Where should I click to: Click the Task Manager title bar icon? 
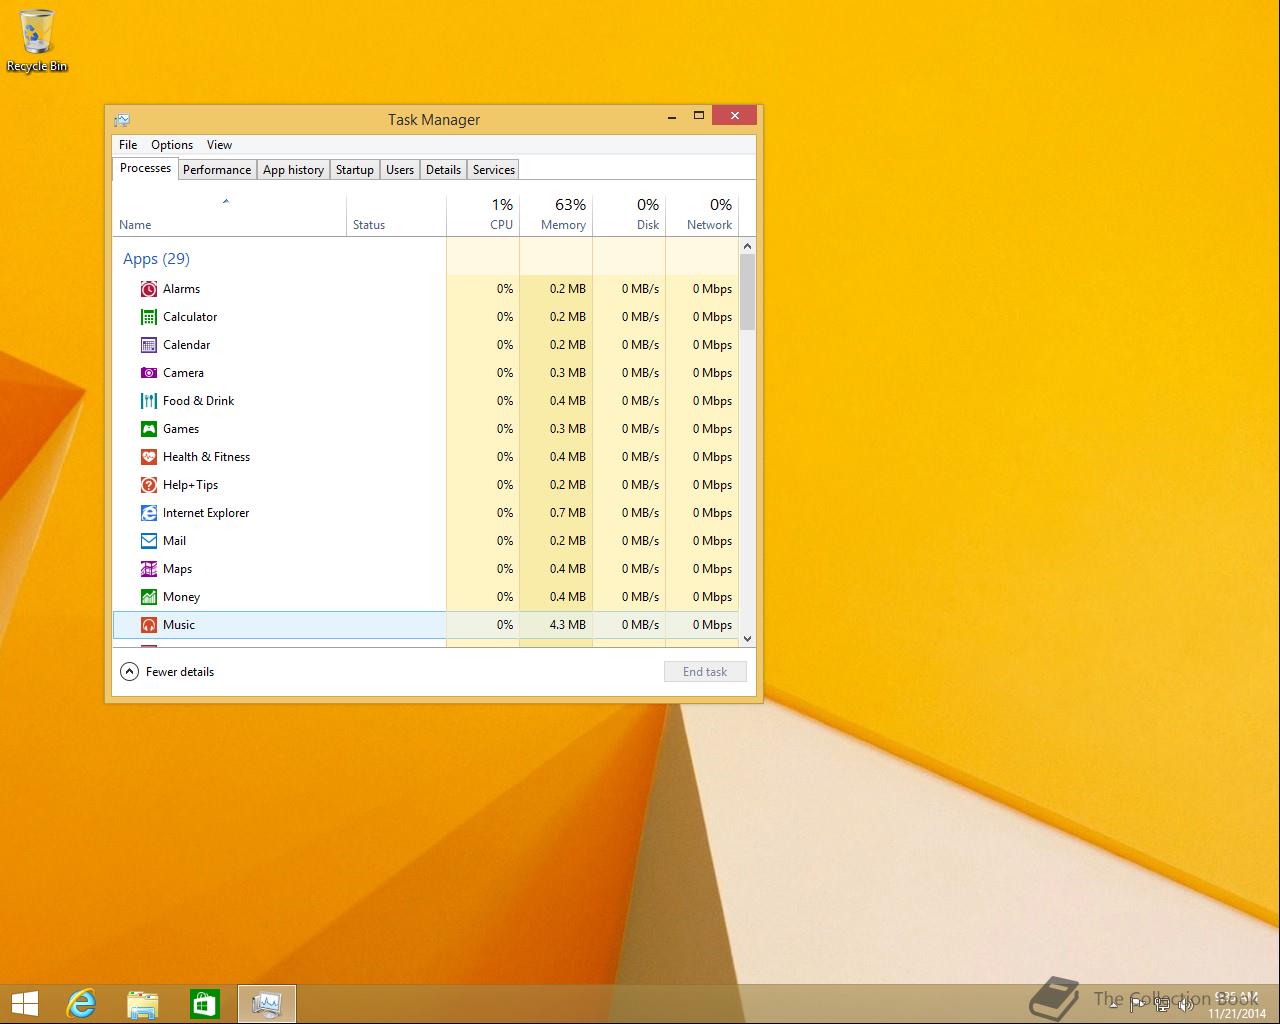[122, 120]
